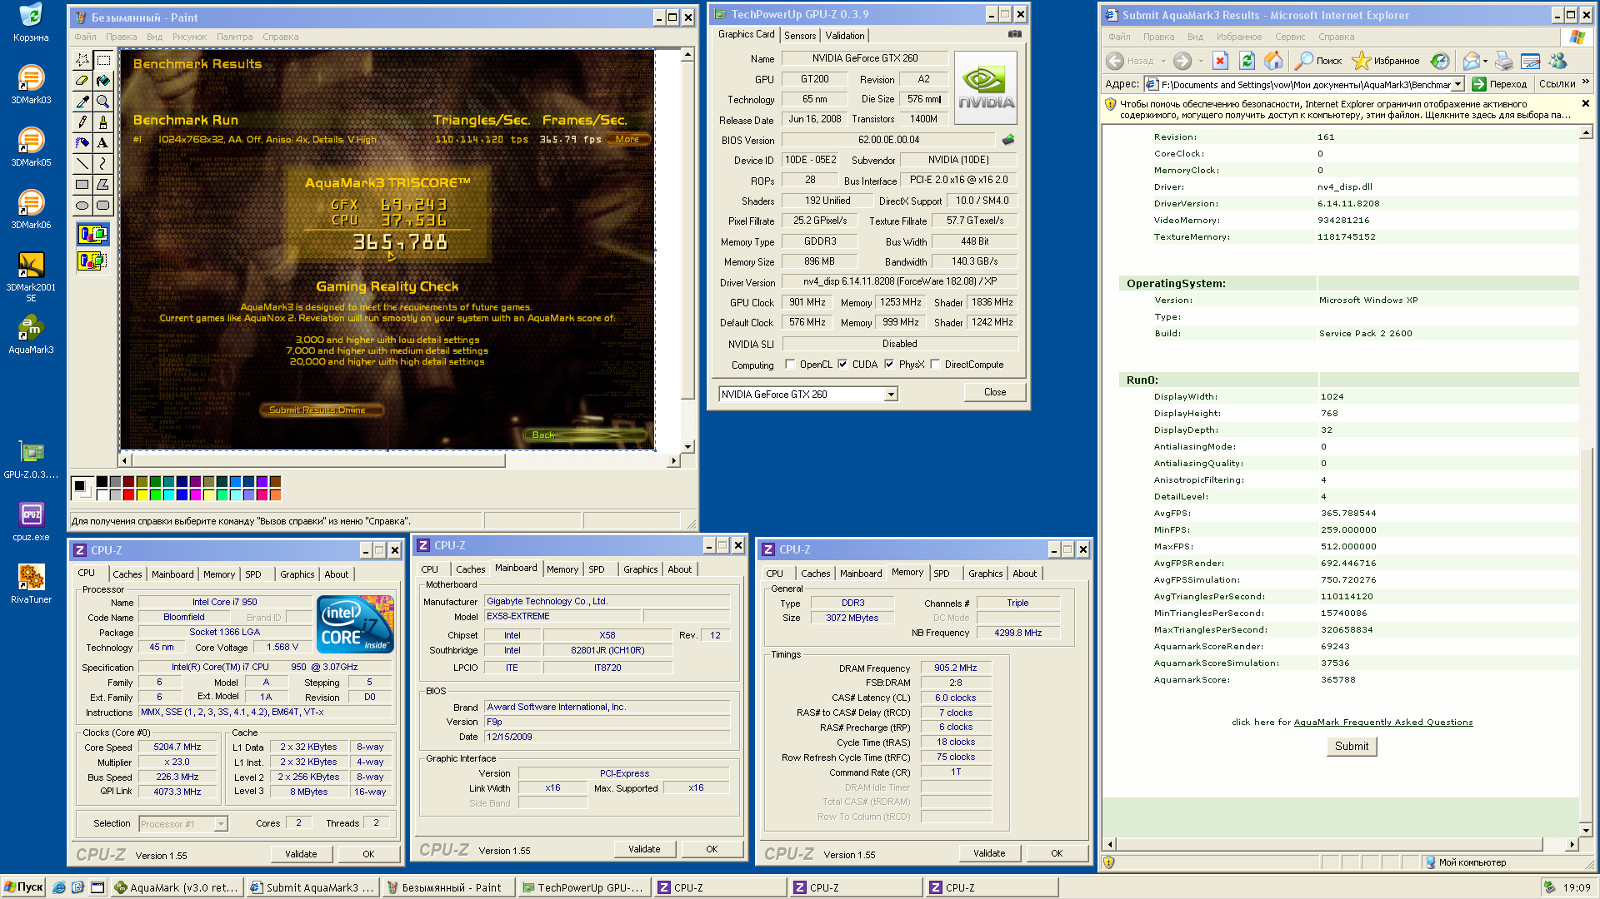The width and height of the screenshot is (1600, 899).
Task: Select the Text tool in Paint
Action: (x=103, y=143)
